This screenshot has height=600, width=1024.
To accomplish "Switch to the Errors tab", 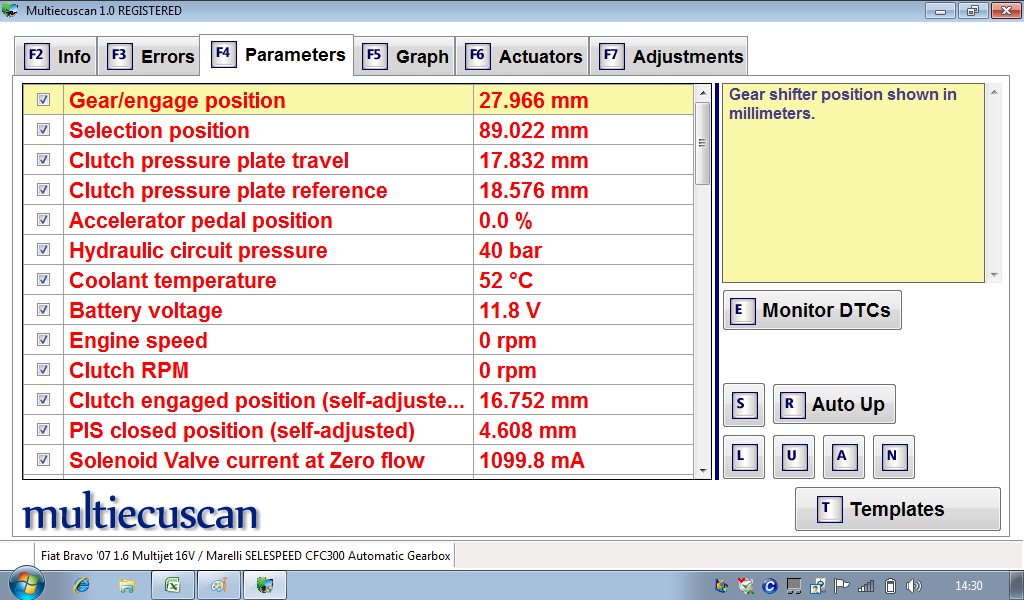I will tap(149, 56).
